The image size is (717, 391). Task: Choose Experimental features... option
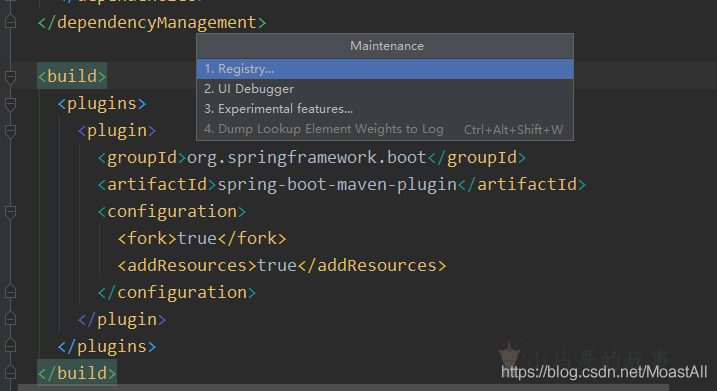[x=385, y=109]
